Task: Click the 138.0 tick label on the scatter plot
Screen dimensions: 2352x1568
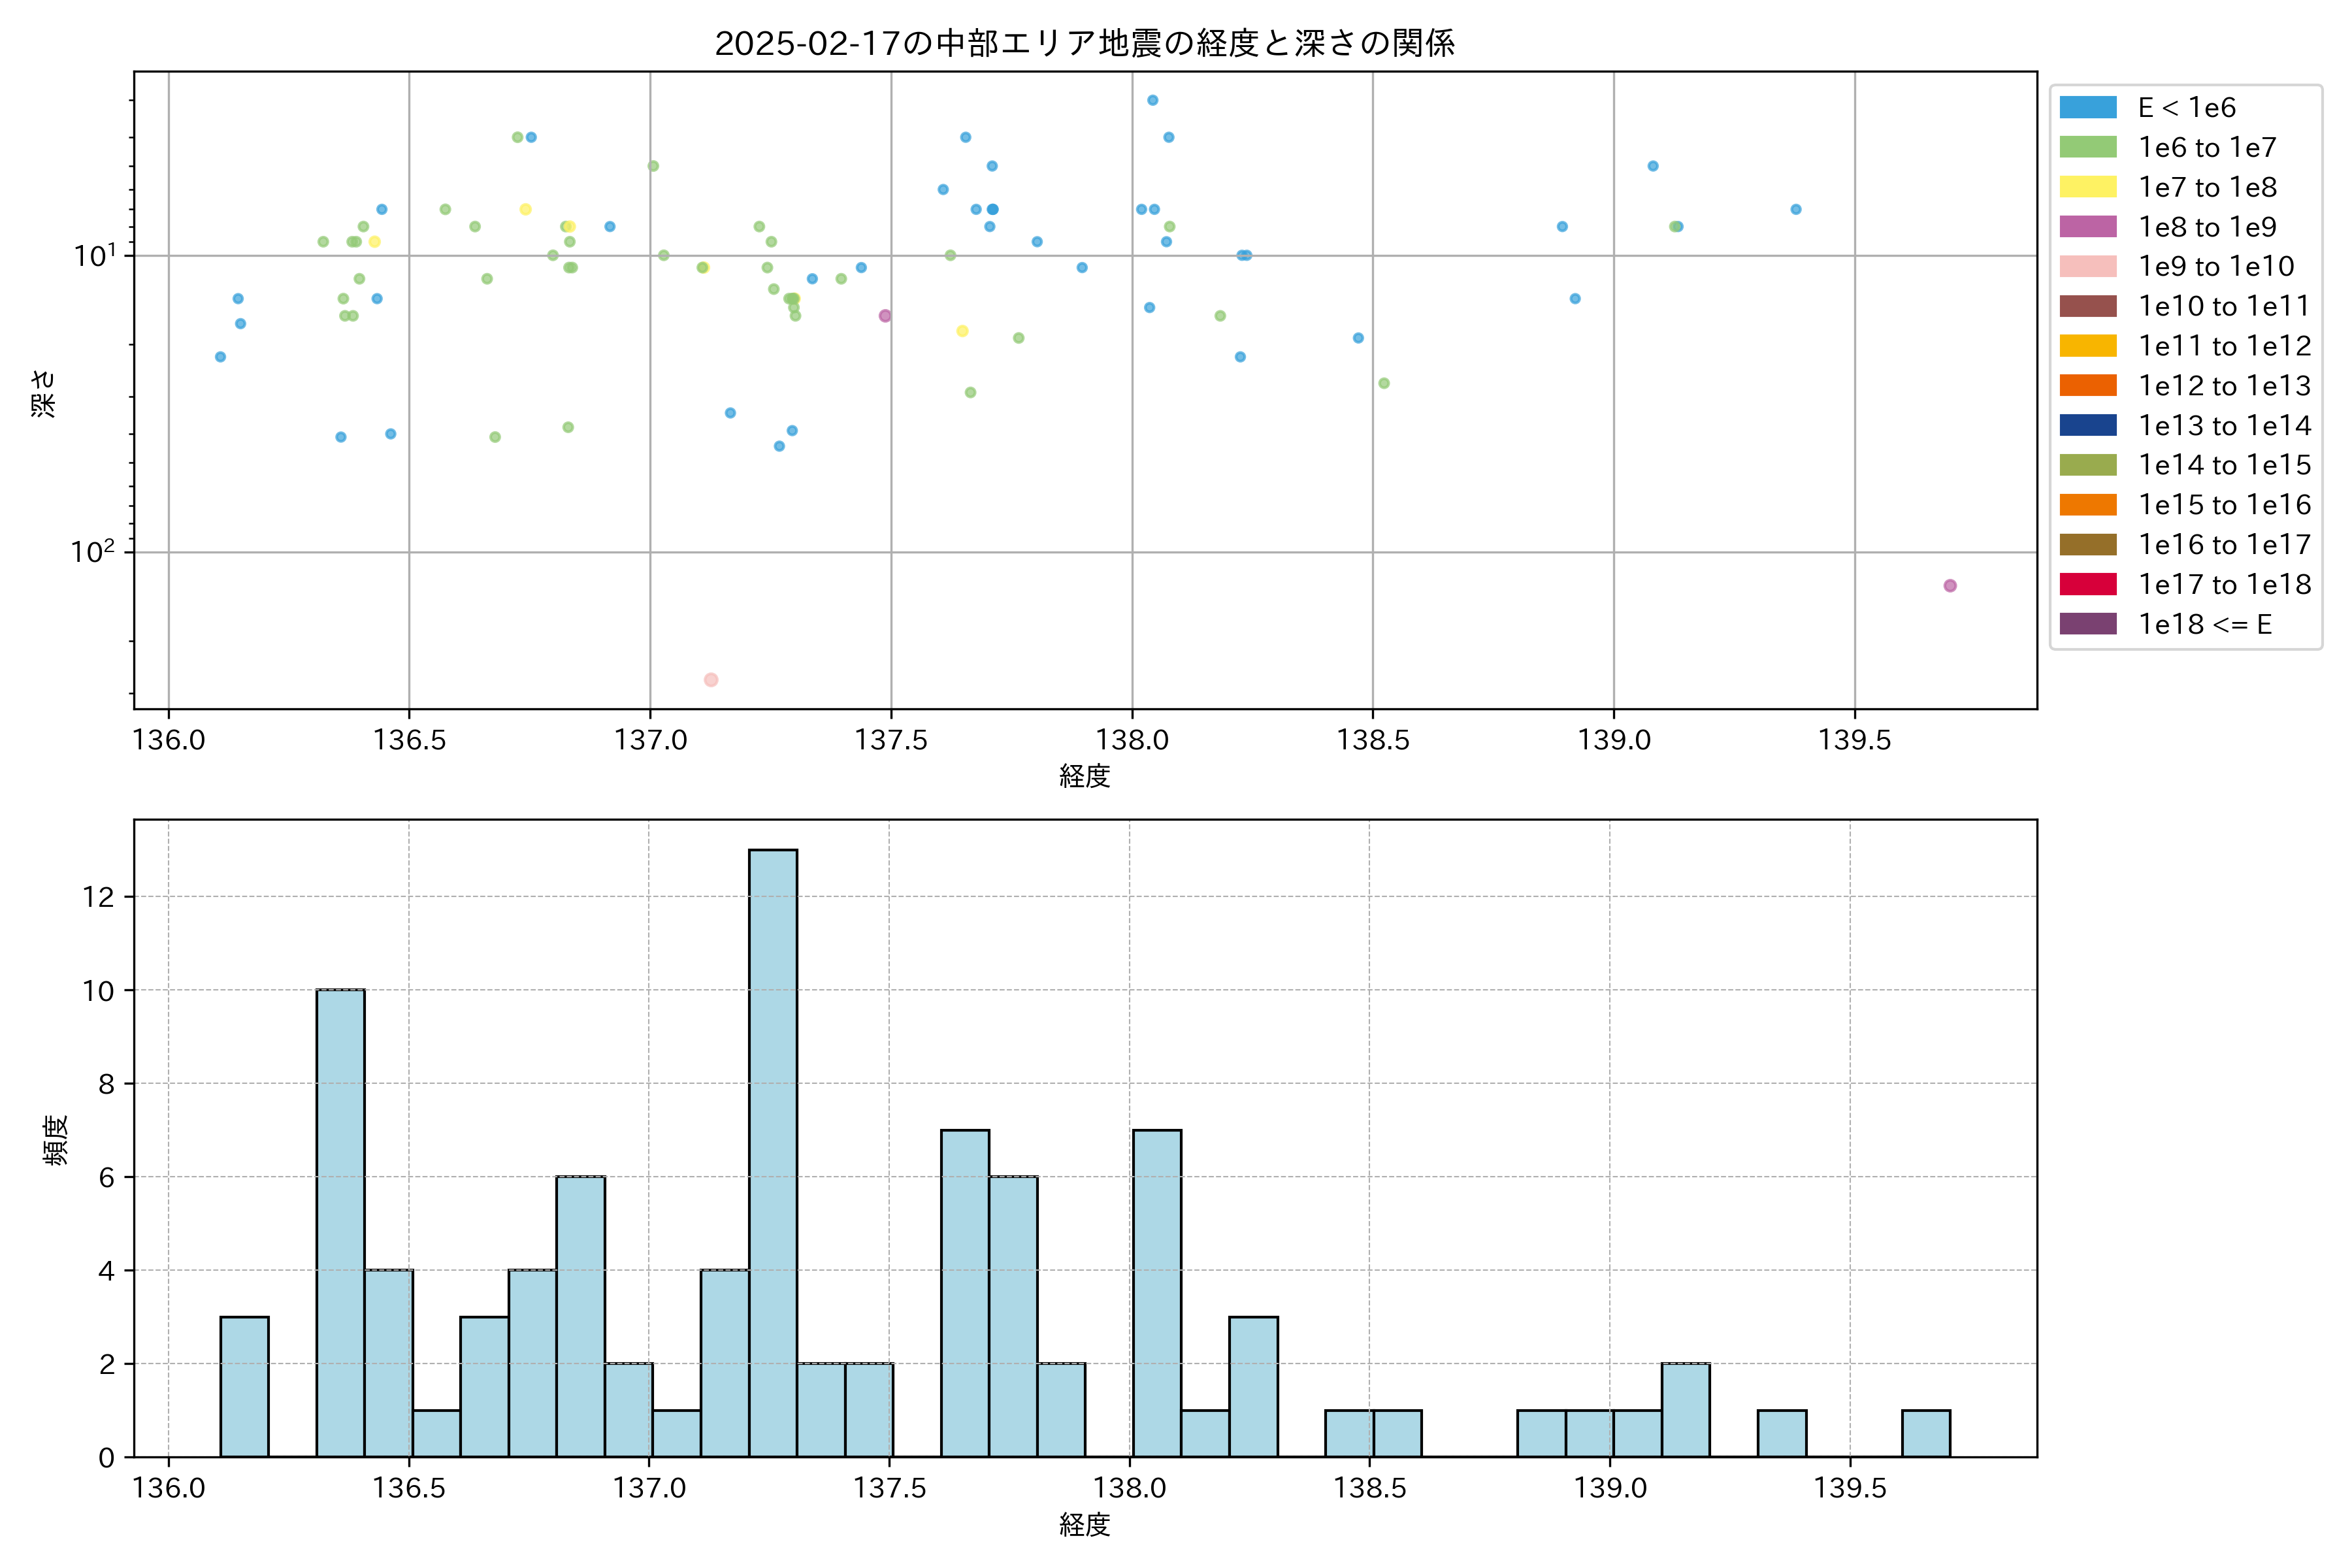Action: click(x=1132, y=740)
